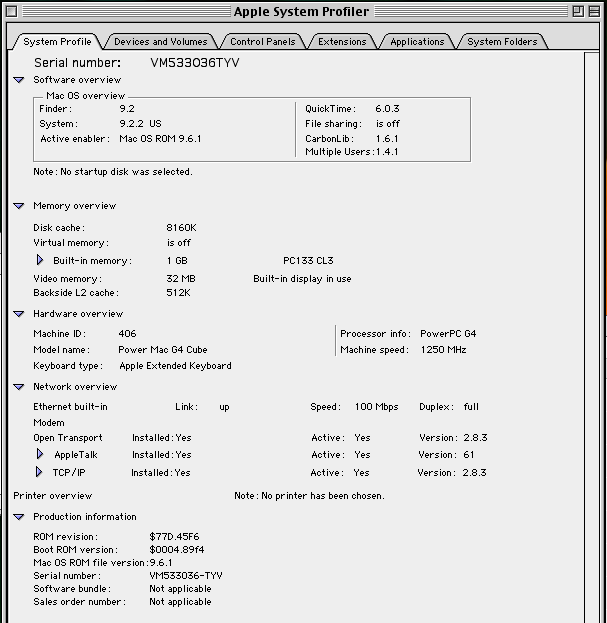Click the serial number VM533036TYV at top

click(194, 62)
